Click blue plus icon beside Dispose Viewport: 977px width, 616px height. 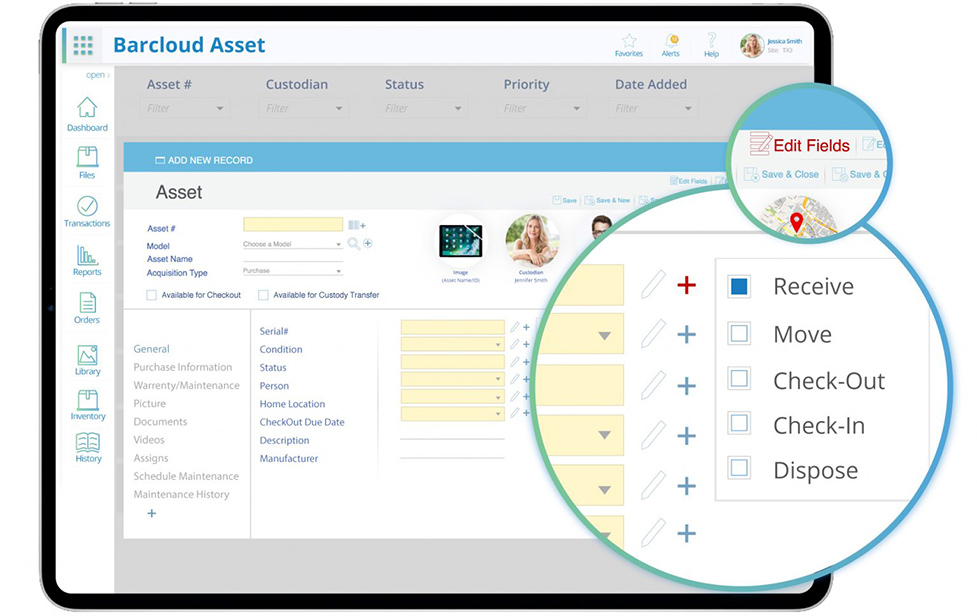pyautogui.click(x=687, y=485)
